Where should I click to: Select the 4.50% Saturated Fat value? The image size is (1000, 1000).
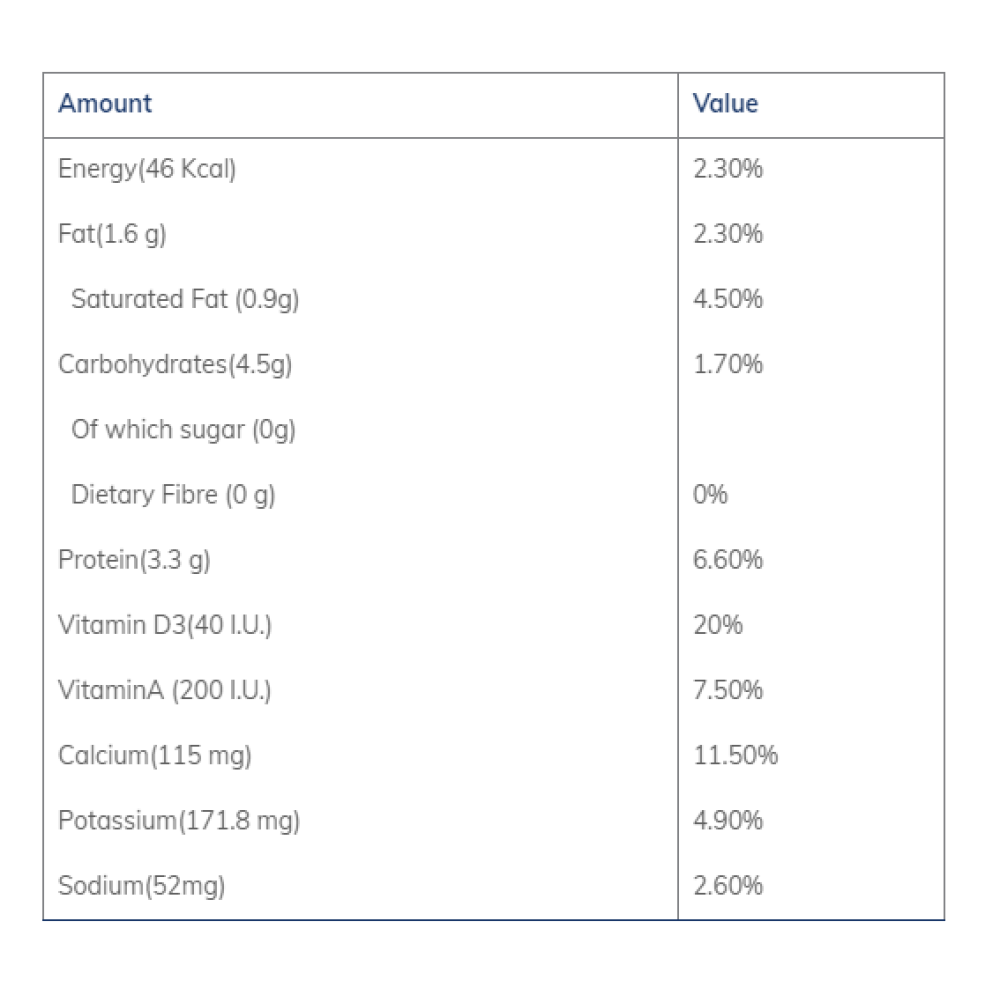coord(728,299)
